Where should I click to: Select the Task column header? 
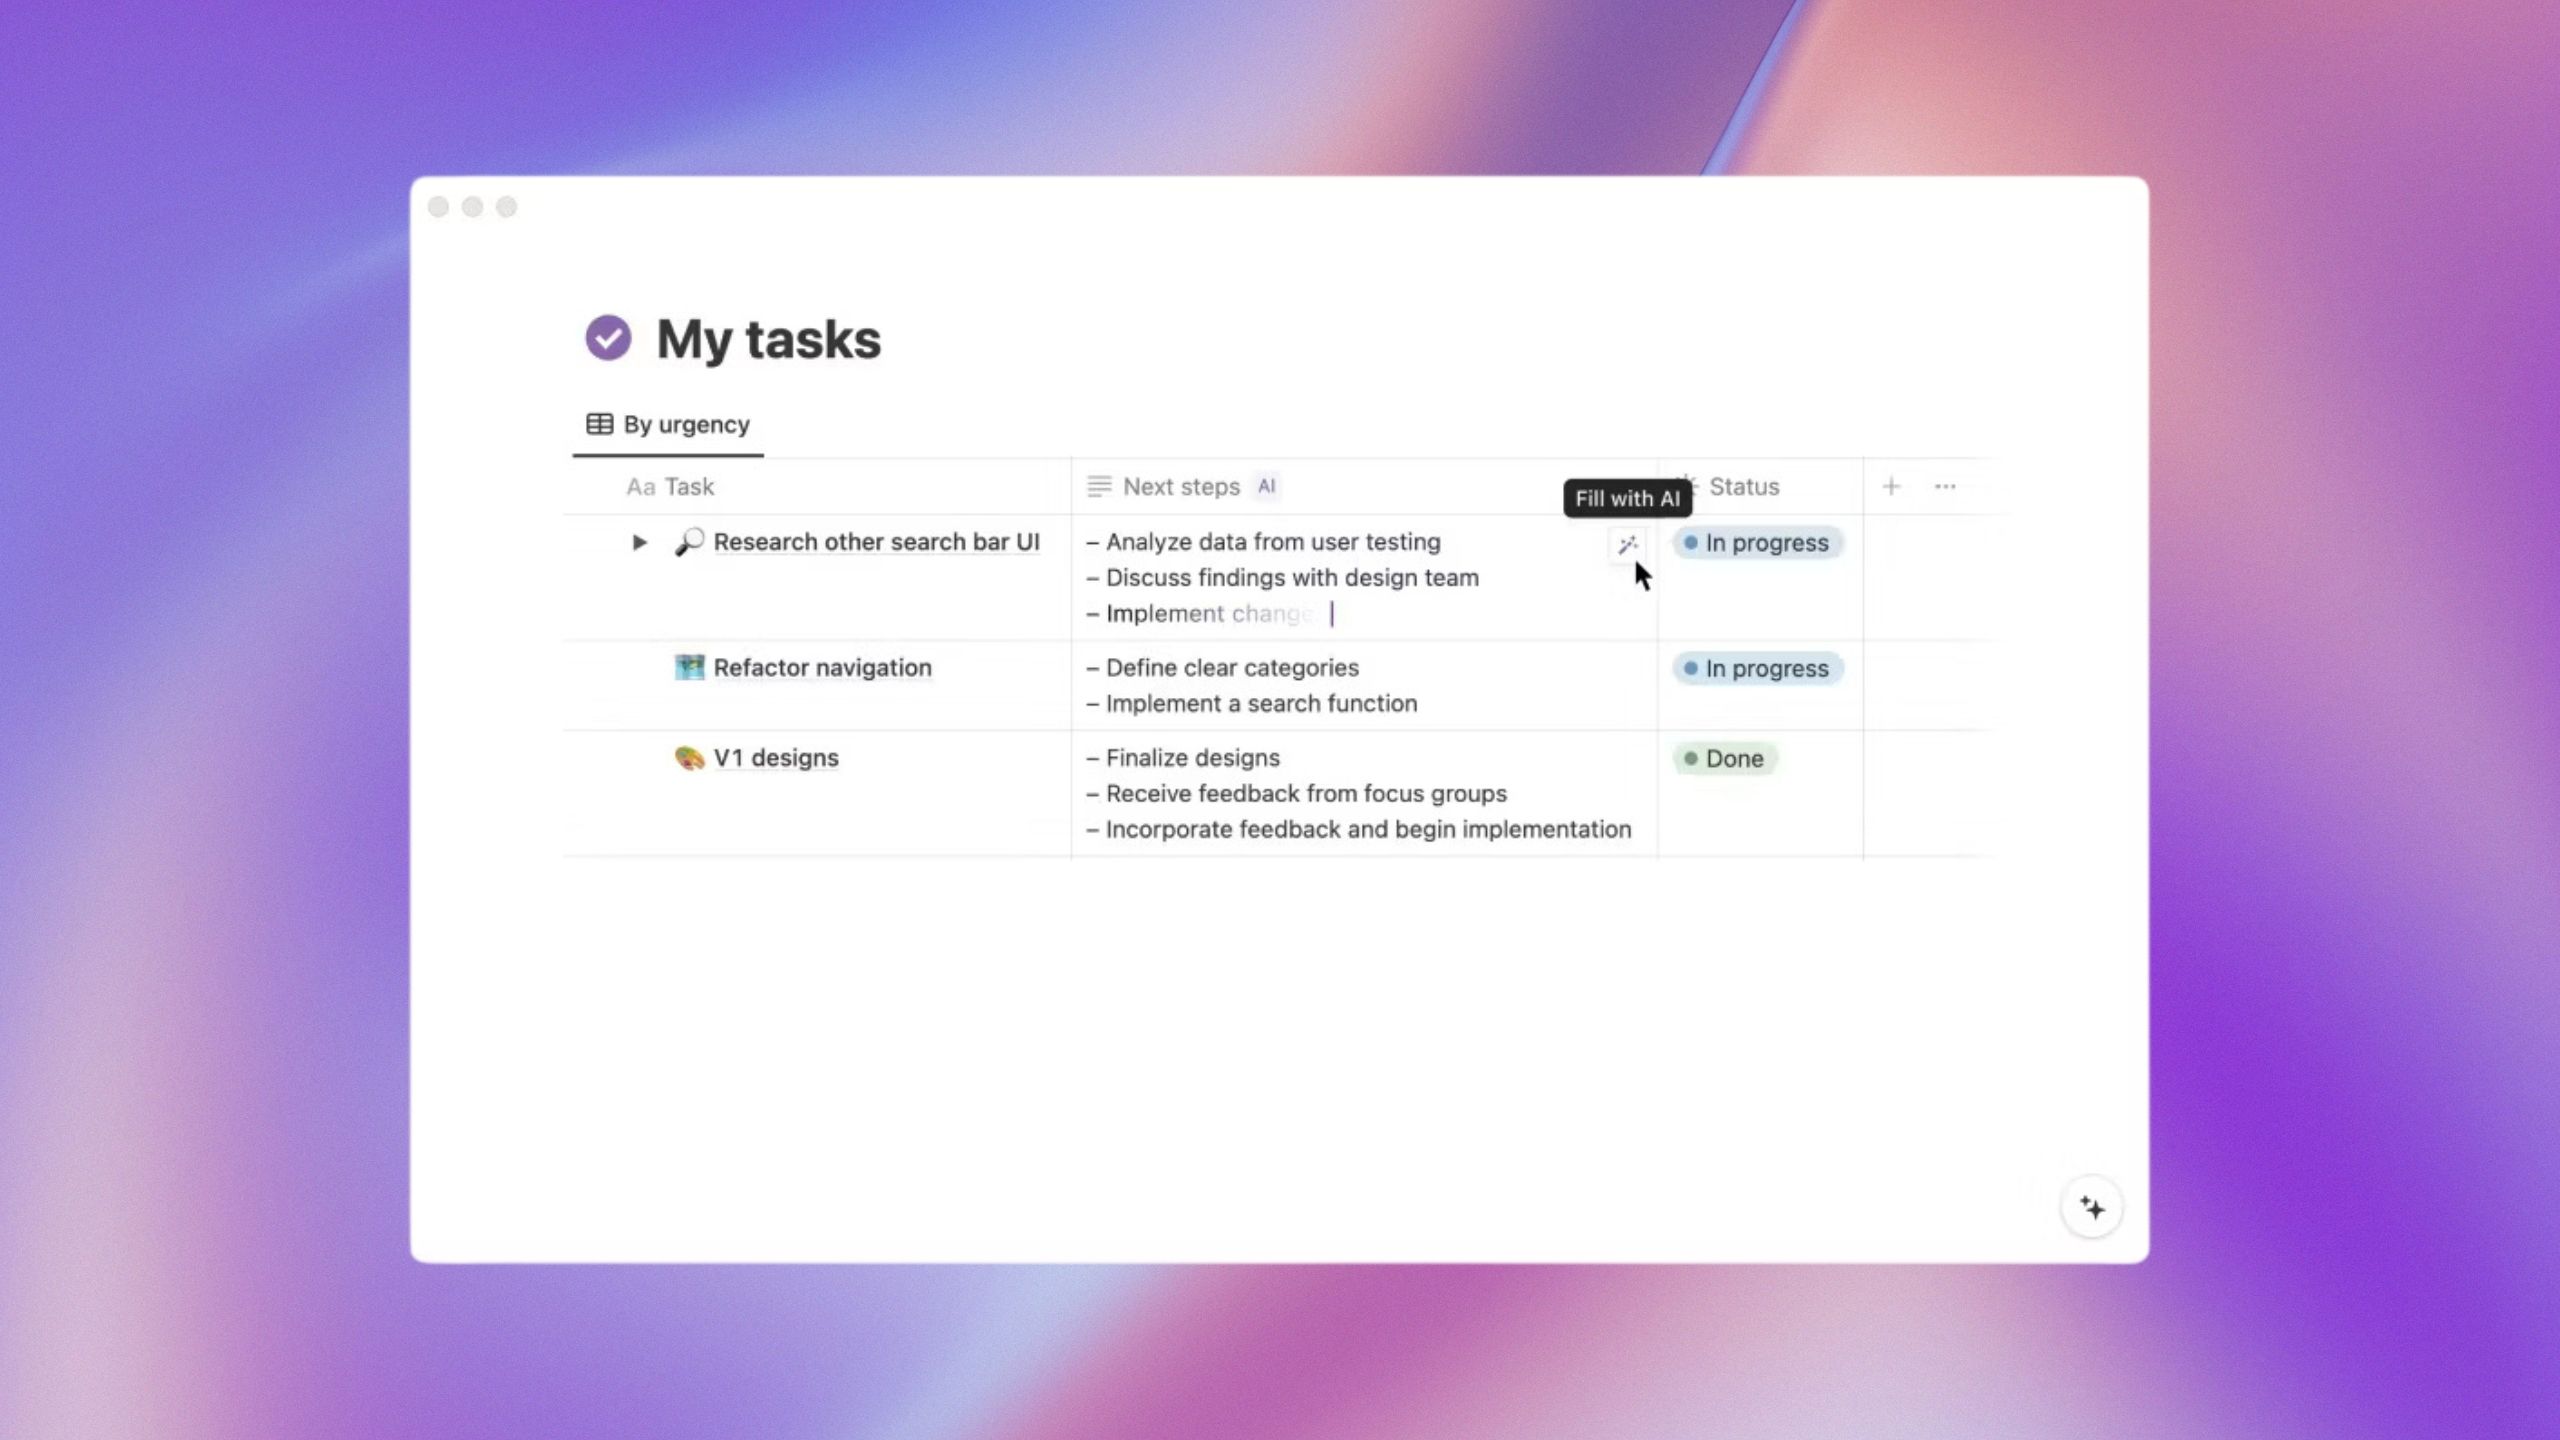[x=689, y=487]
